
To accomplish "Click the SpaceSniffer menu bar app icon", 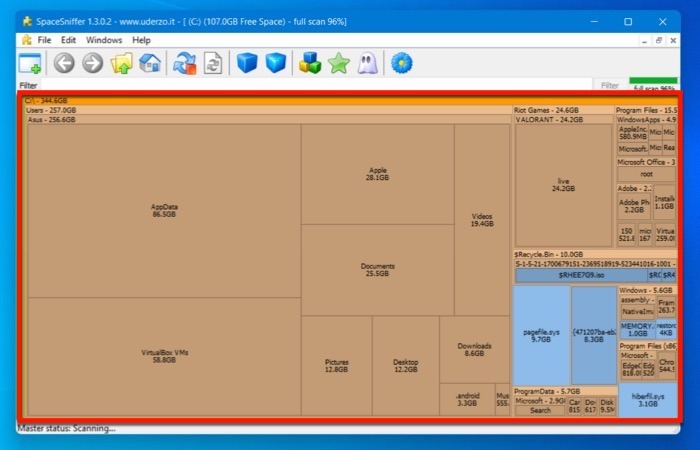I will pos(27,40).
